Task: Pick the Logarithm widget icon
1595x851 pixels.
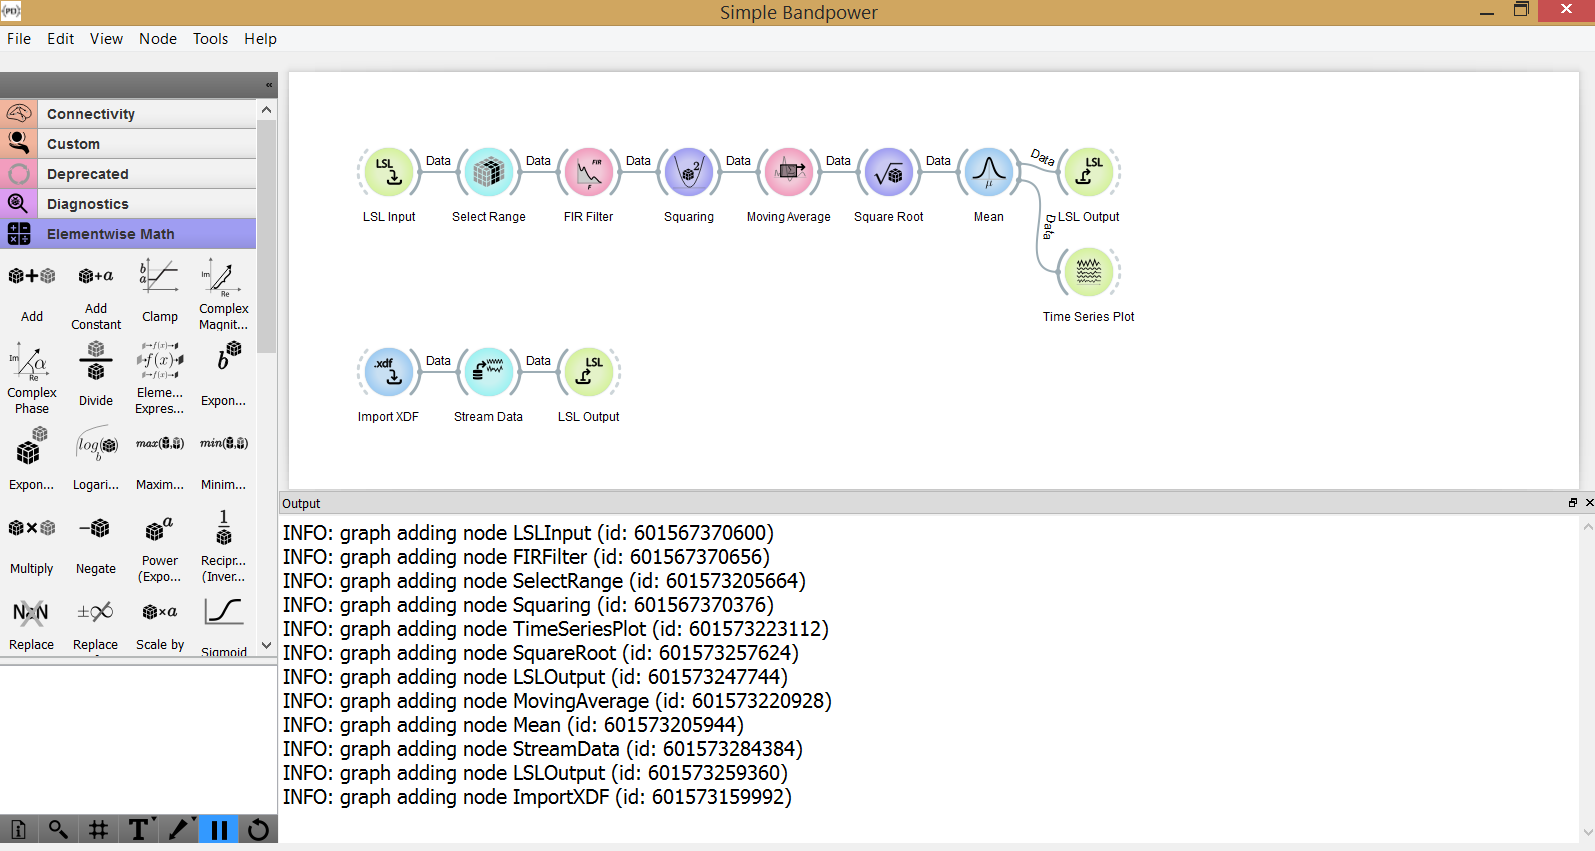Action: pos(96,444)
